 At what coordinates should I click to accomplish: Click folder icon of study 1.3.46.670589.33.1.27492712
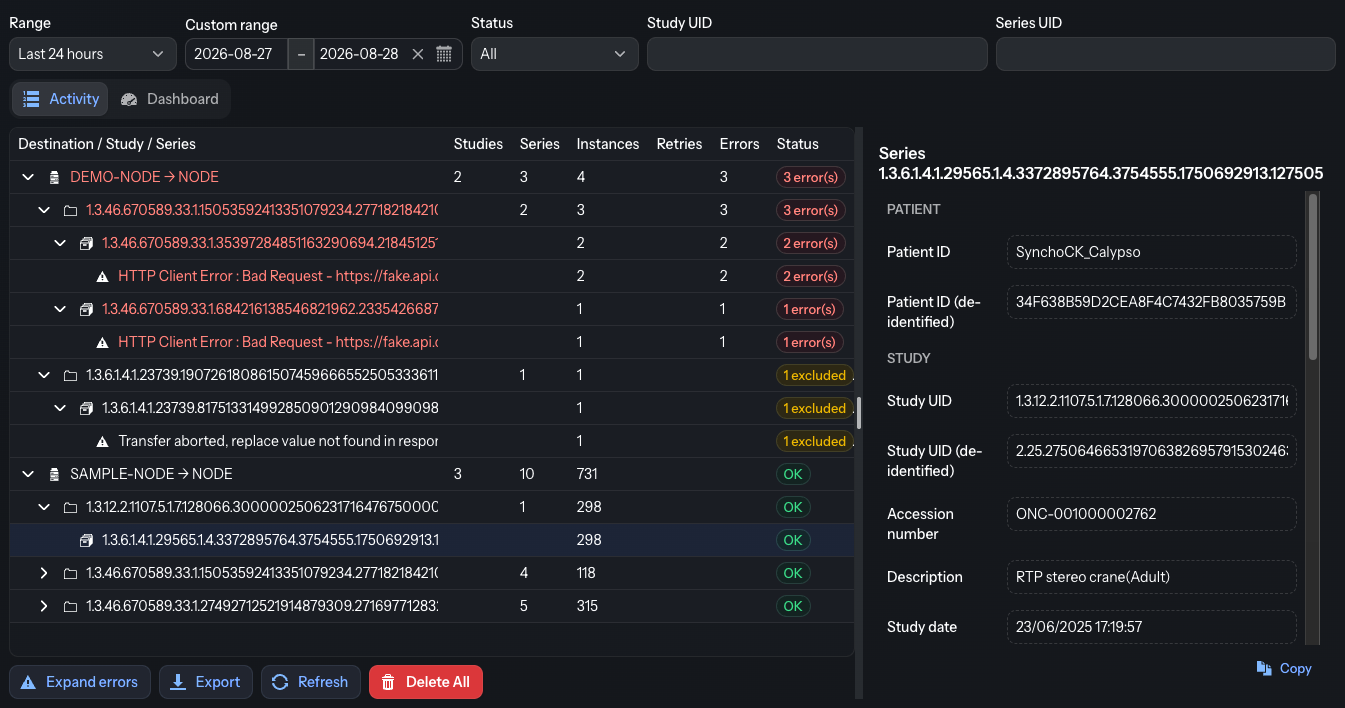(x=70, y=606)
